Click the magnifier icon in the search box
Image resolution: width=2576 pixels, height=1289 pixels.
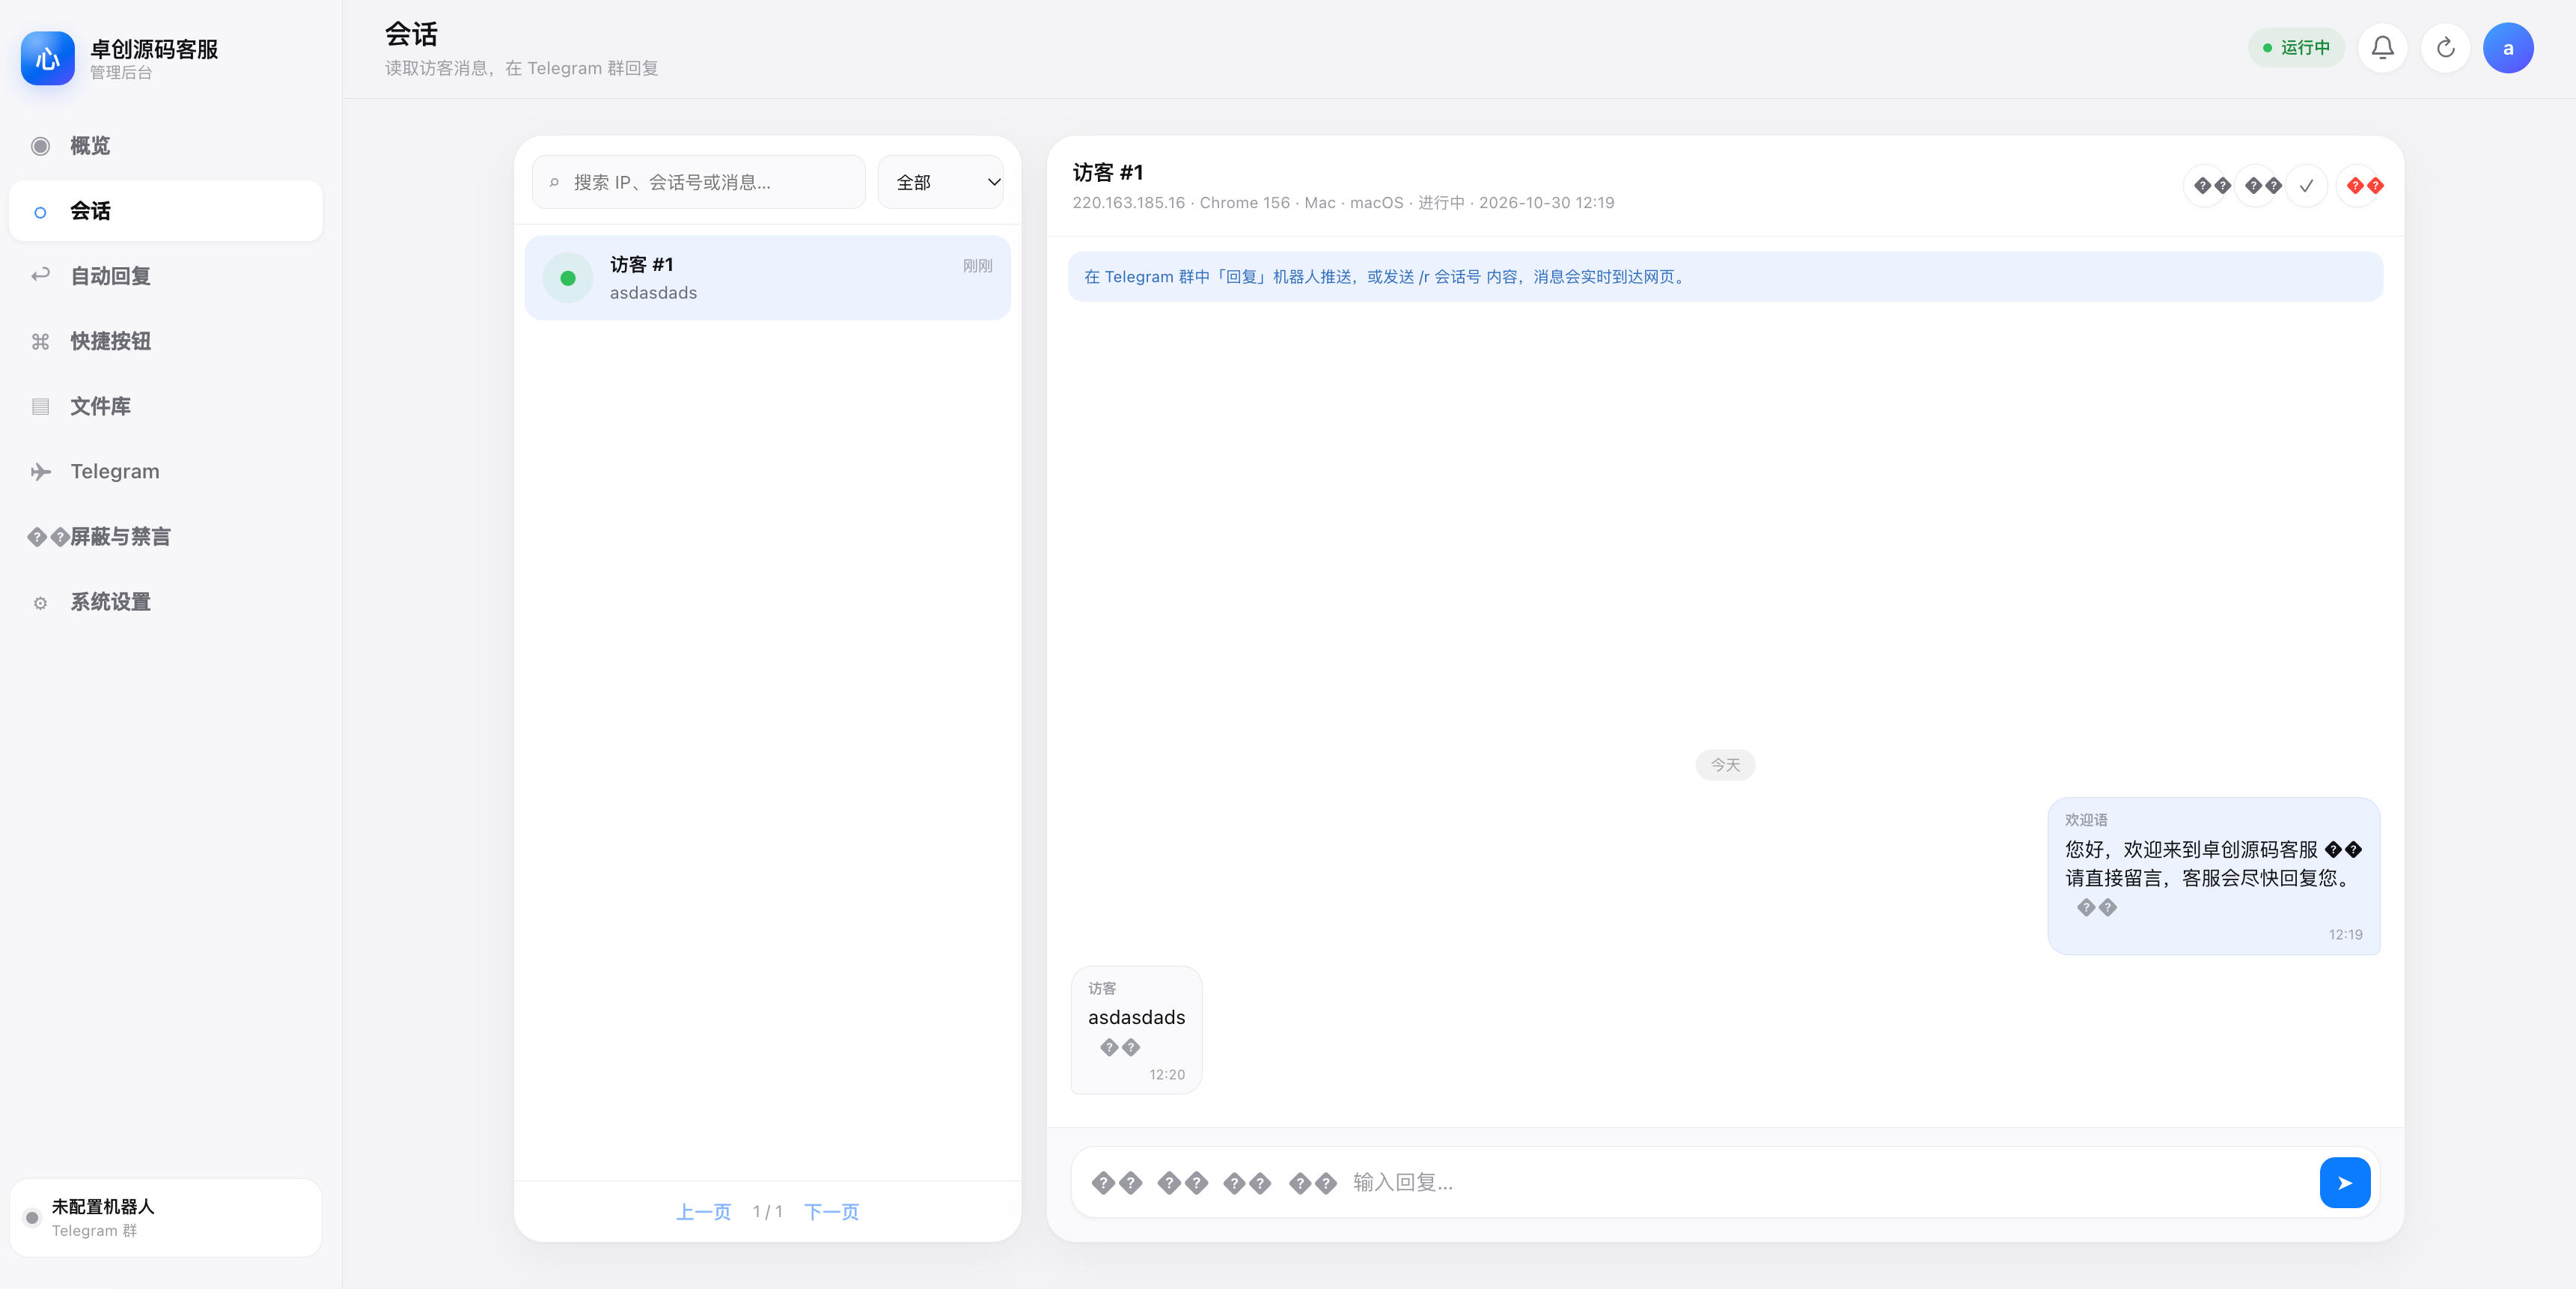pyautogui.click(x=554, y=183)
